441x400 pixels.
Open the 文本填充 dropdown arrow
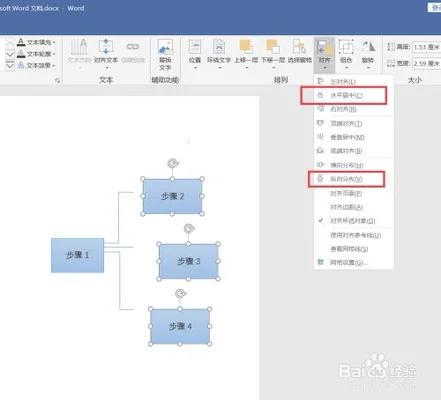tap(54, 42)
